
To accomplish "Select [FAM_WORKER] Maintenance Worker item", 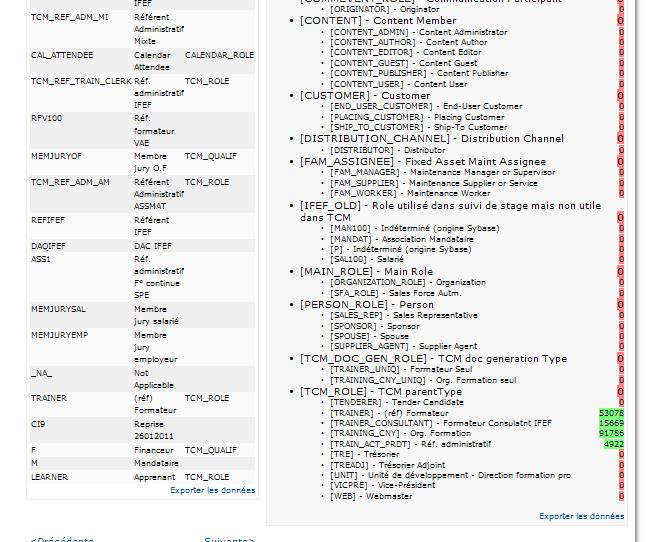I will tap(410, 194).
